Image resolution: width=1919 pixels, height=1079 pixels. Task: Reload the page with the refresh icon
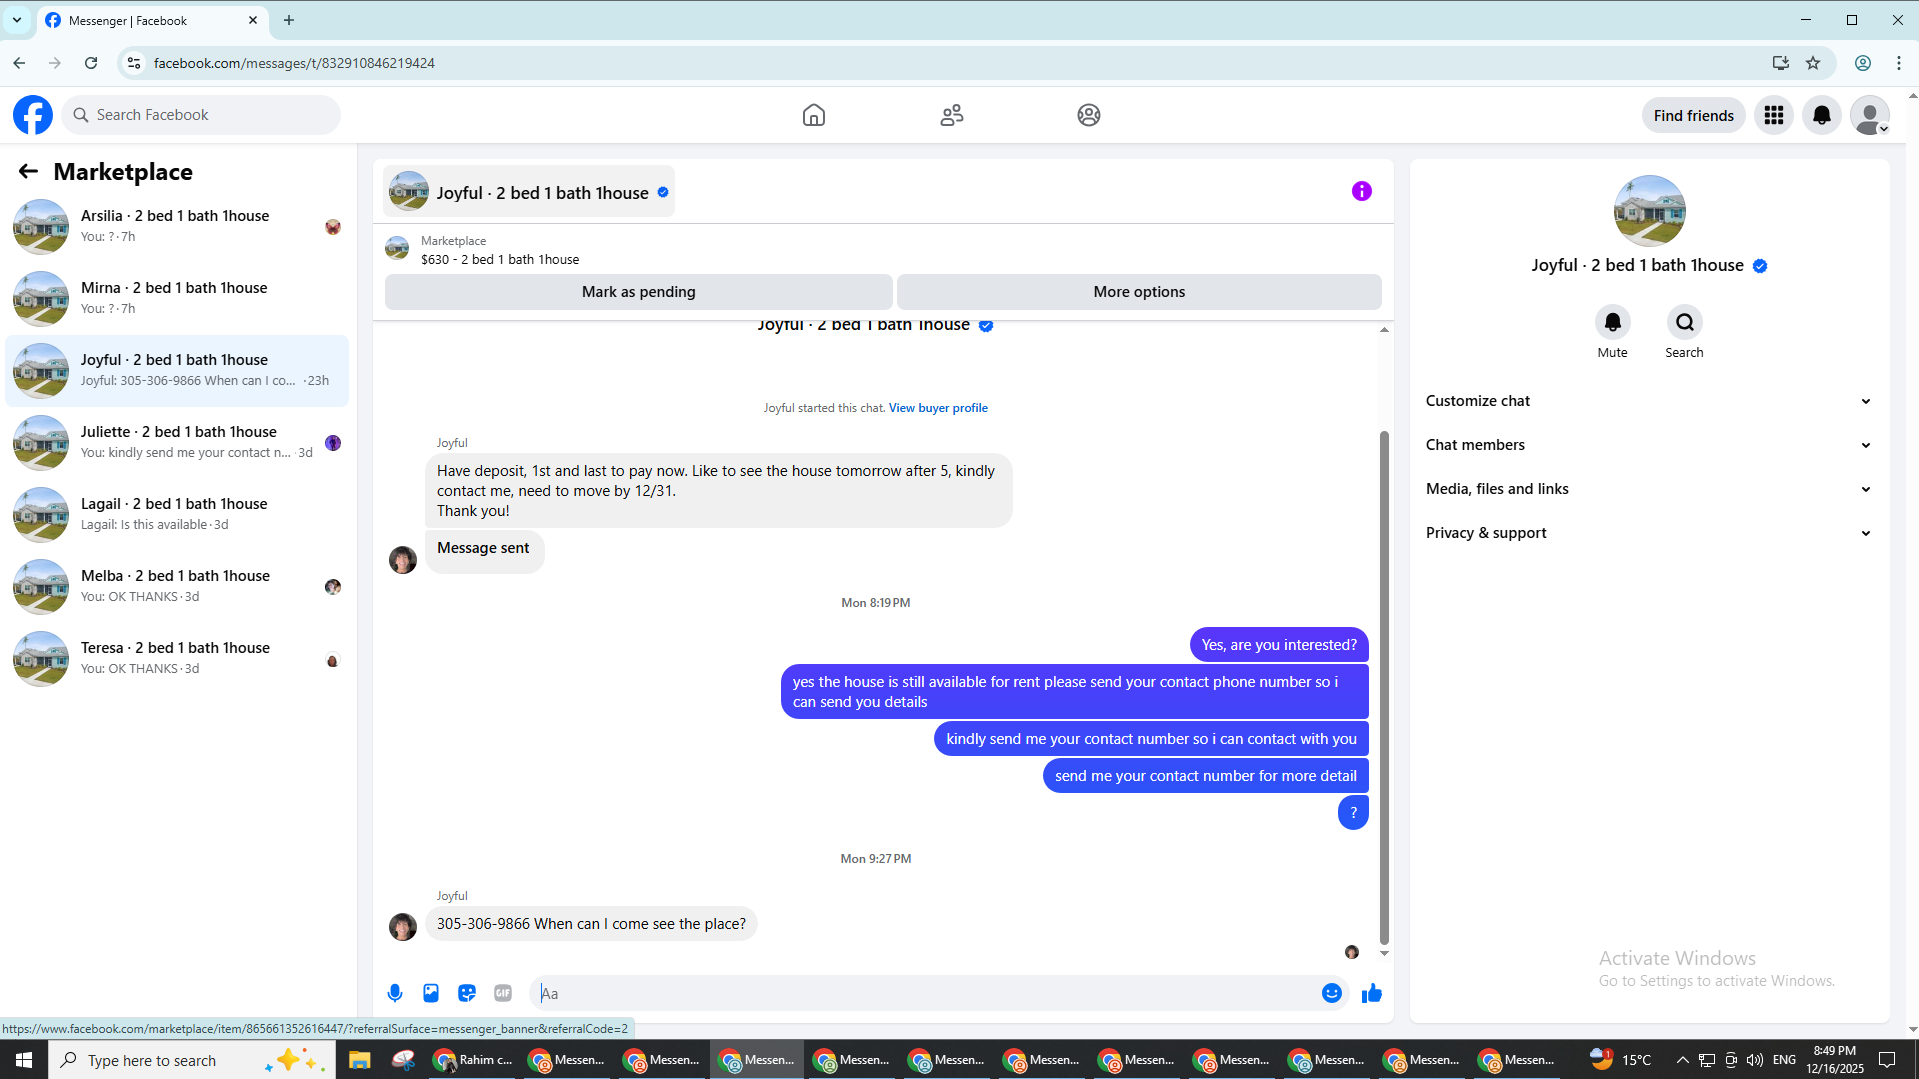pyautogui.click(x=91, y=63)
